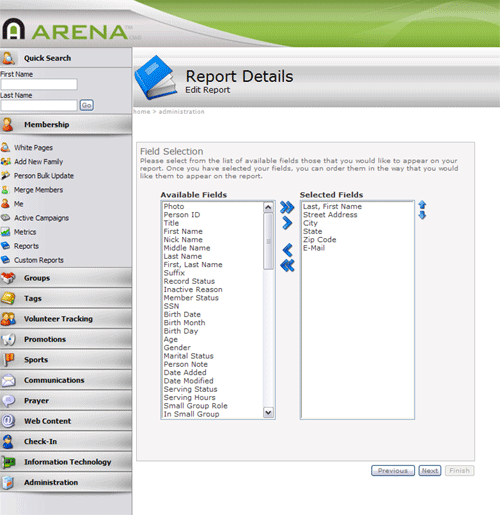Viewport: 500px width, 515px height.
Task: Click the Available Fields scrollbar thumb
Action: click(268, 241)
